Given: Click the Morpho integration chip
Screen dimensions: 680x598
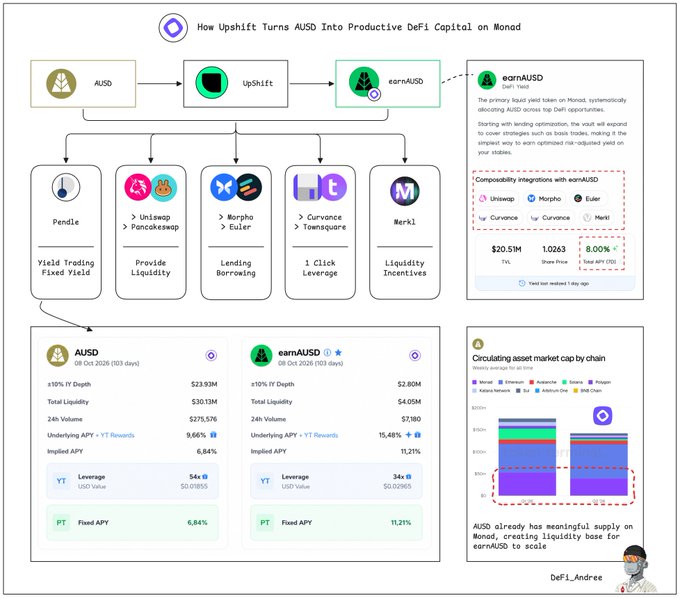Looking at the screenshot, I should tap(544, 199).
